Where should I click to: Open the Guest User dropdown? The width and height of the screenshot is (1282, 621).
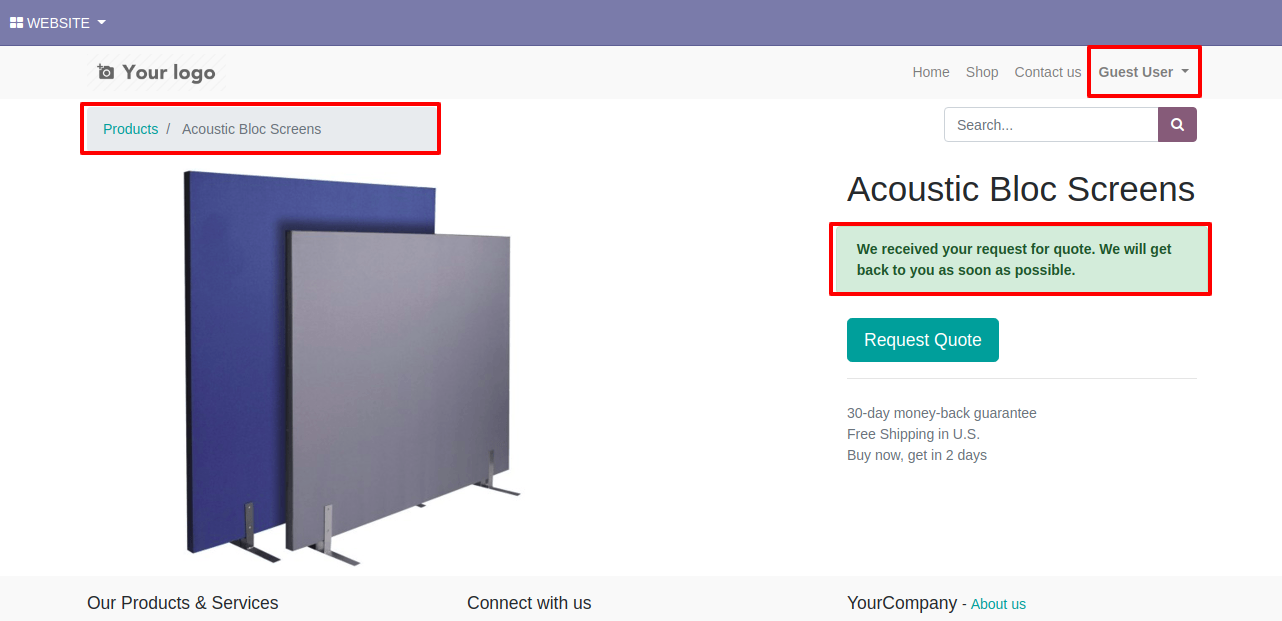point(1144,72)
